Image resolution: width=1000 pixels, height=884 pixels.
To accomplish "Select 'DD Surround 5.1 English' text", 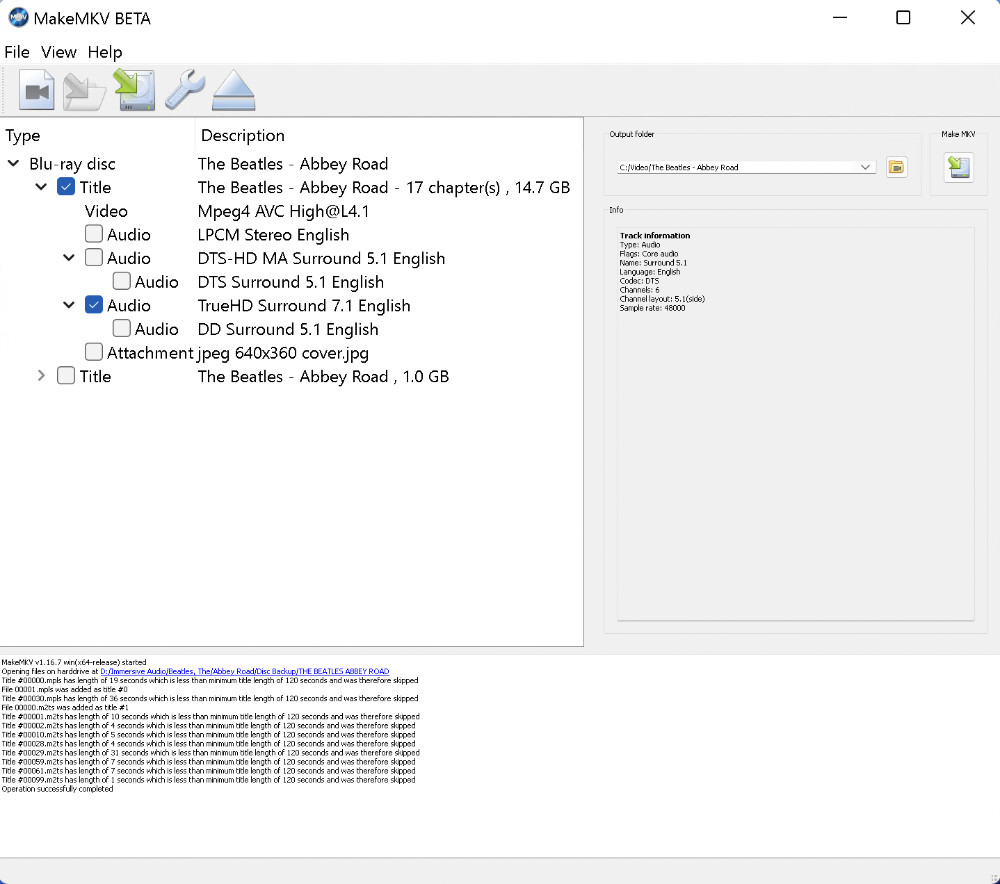I will tap(288, 329).
